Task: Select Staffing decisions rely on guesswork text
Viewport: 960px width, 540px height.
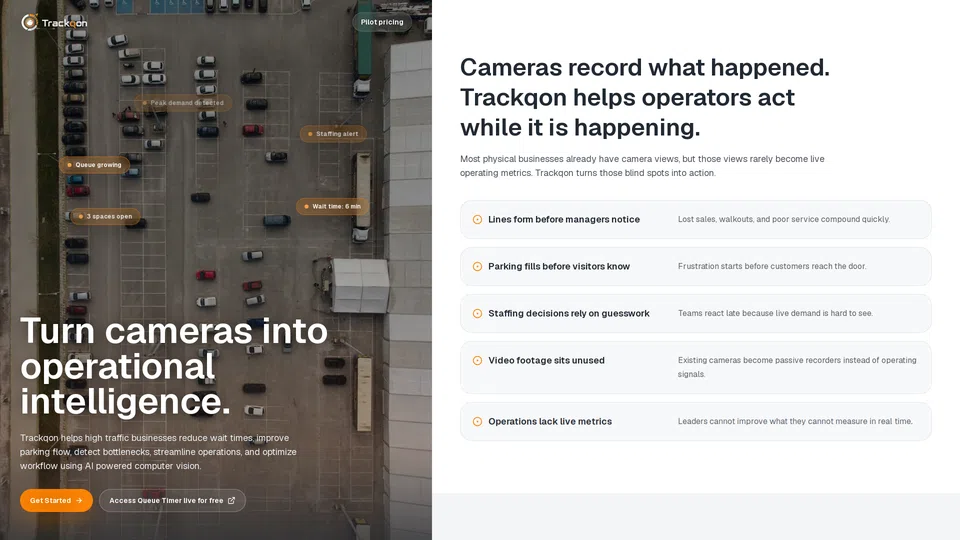Action: [569, 313]
